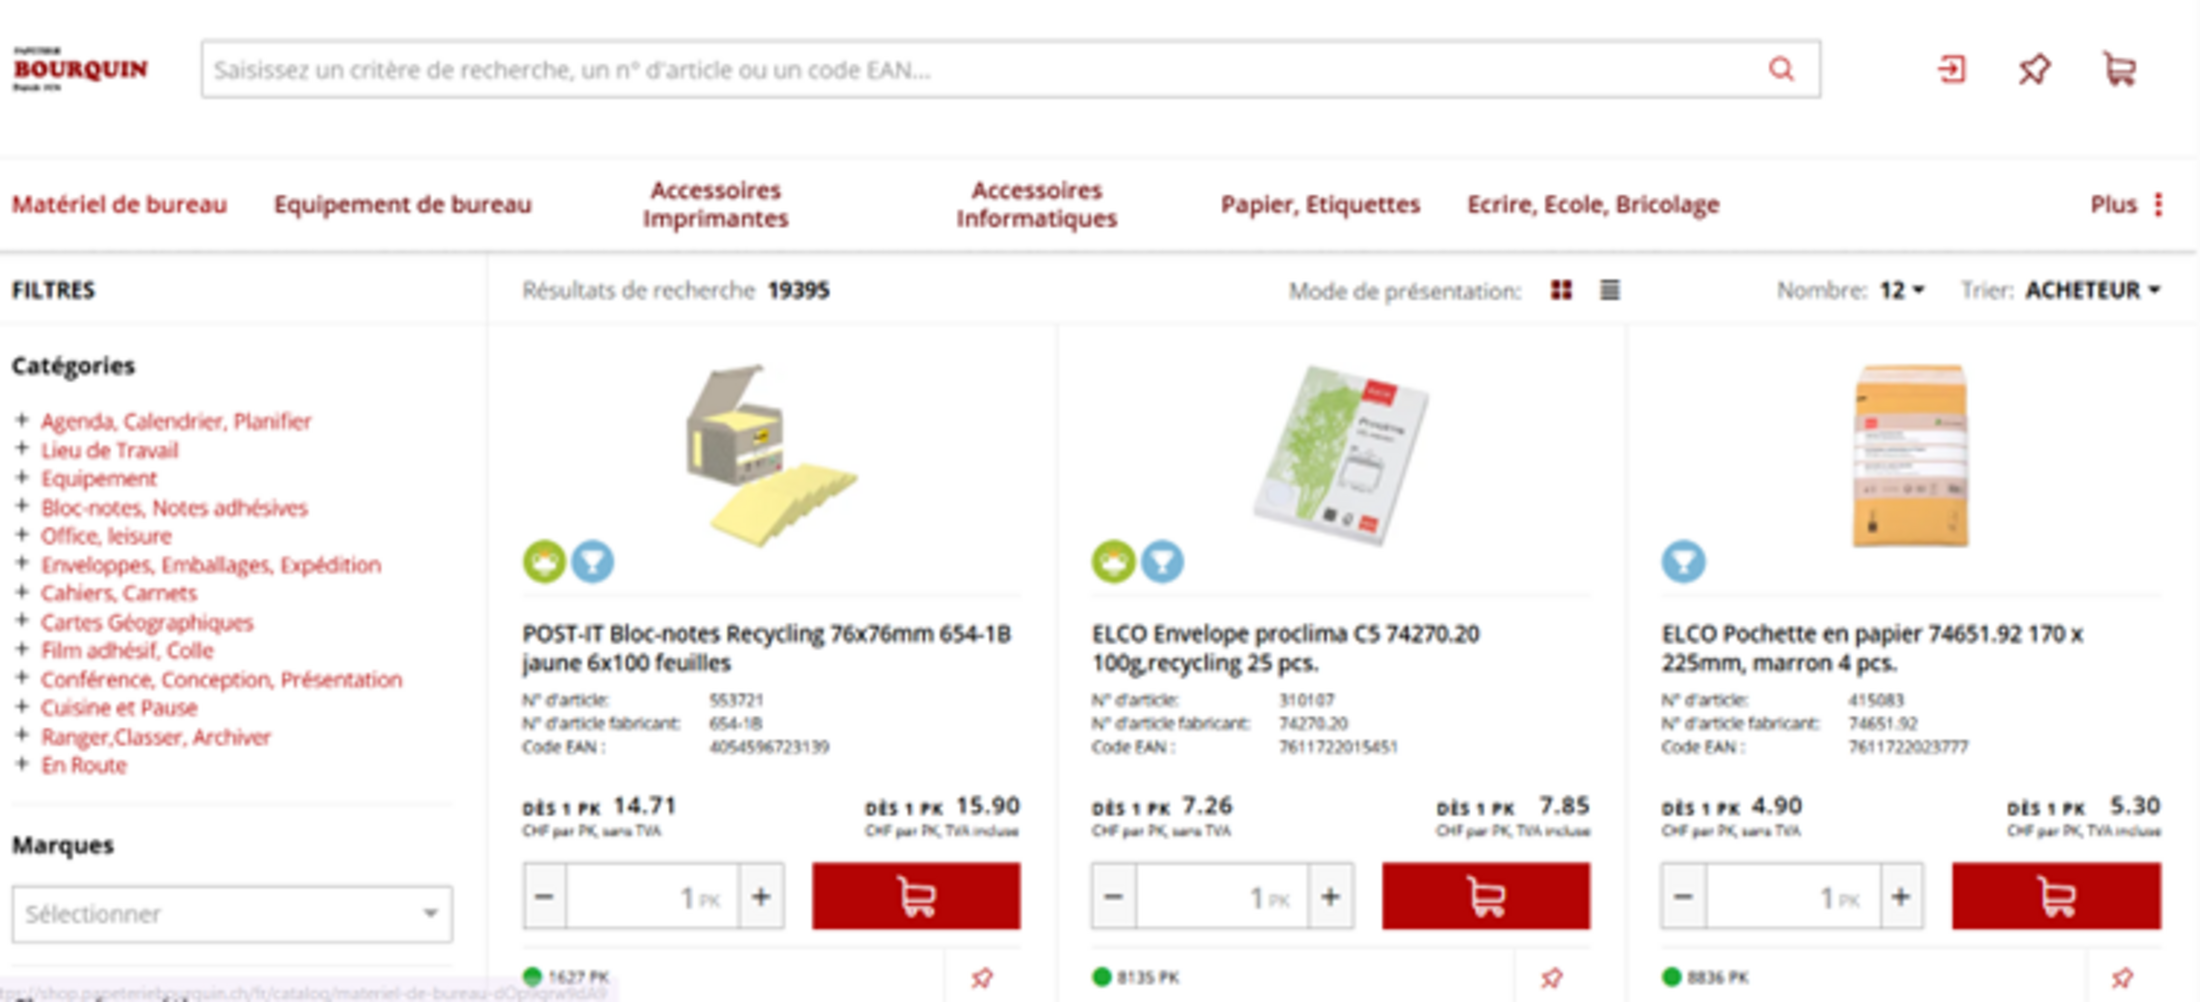This screenshot has height=1002, width=2200.
Task: Expand the Equipement category
Action: pos(21,477)
